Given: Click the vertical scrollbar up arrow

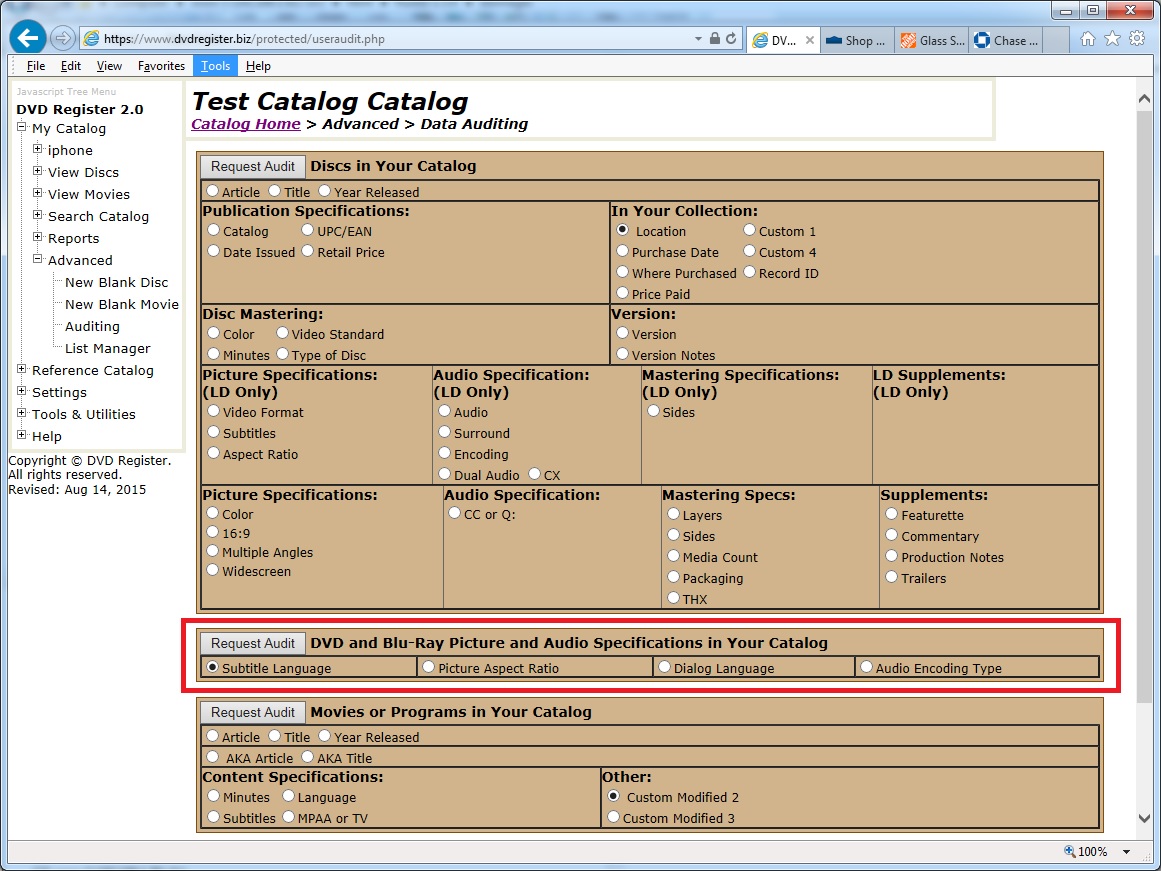Looking at the screenshot, I should (1144, 97).
